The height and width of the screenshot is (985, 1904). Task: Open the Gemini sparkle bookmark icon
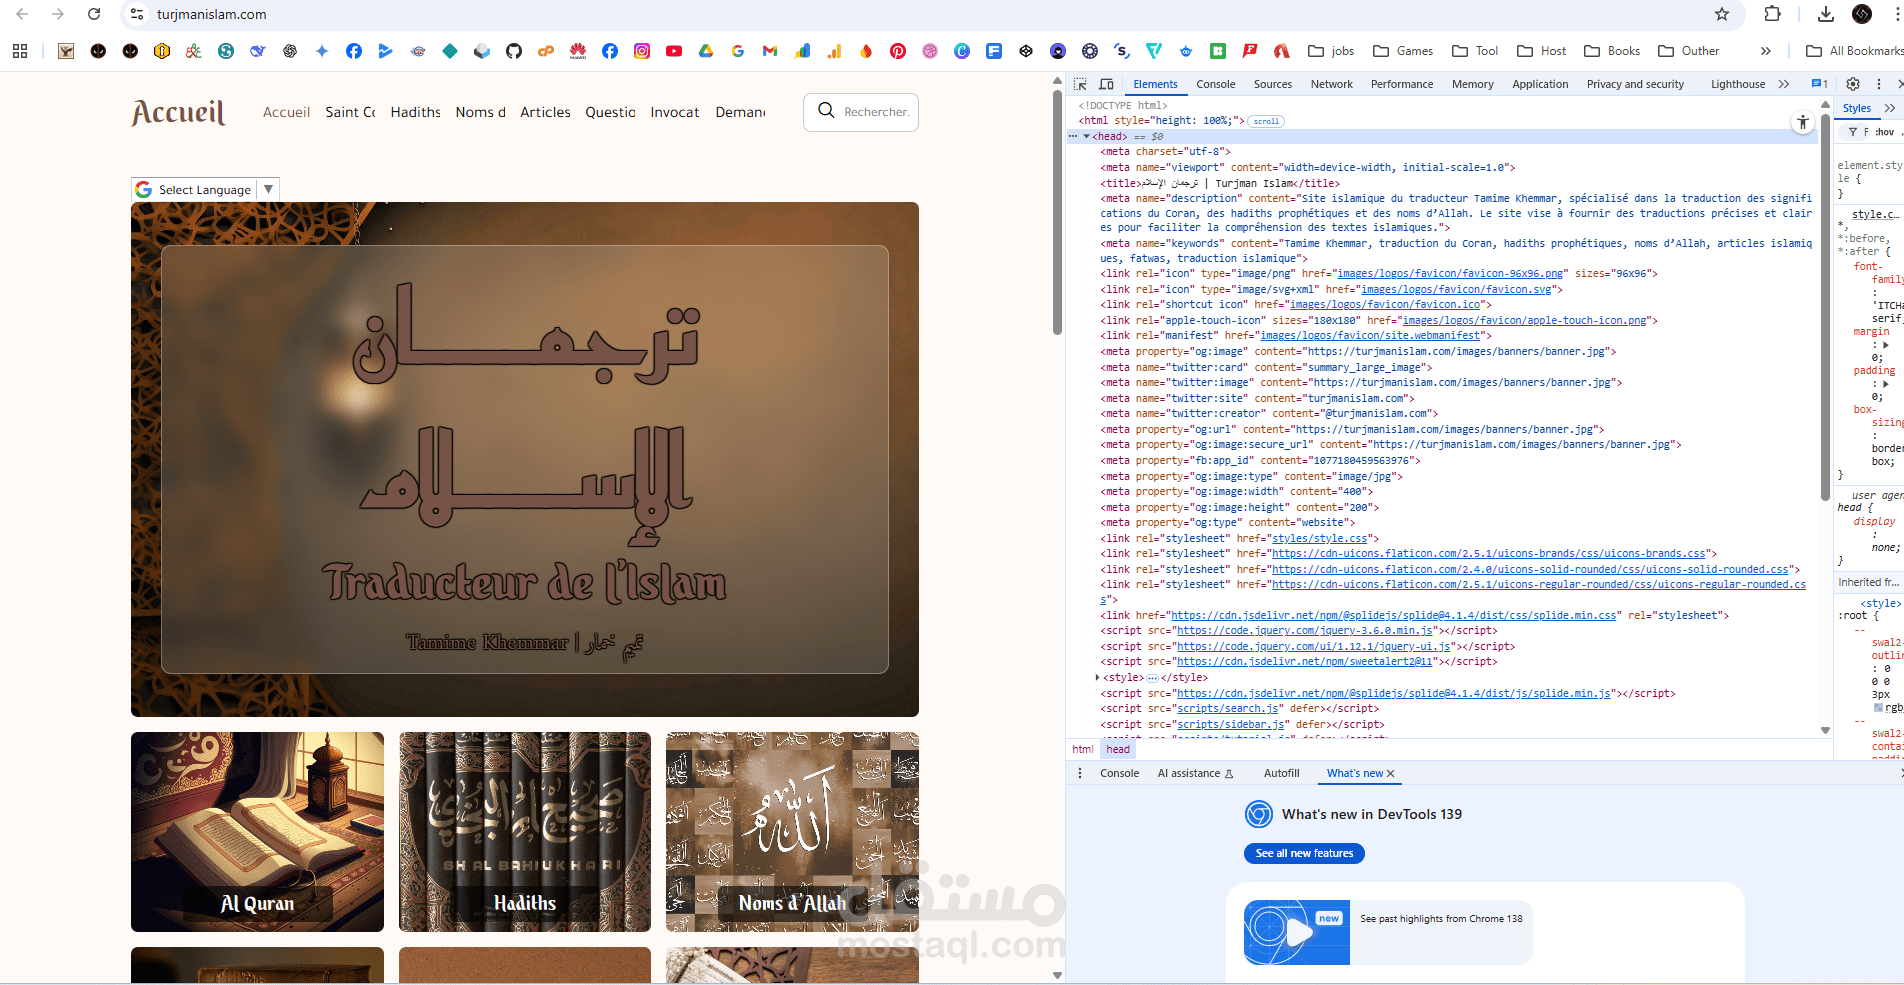[x=322, y=51]
